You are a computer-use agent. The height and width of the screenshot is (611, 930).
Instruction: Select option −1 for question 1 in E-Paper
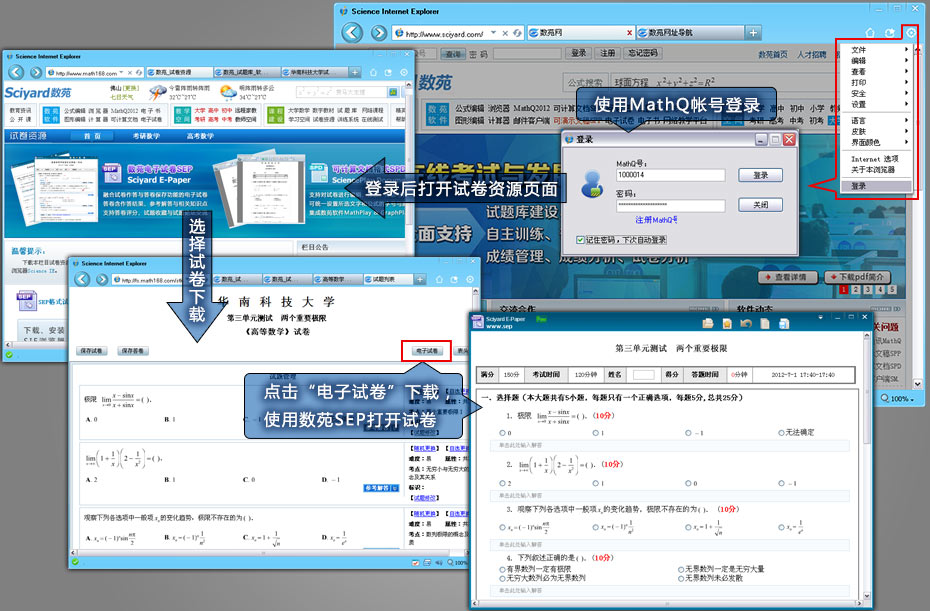click(688, 433)
